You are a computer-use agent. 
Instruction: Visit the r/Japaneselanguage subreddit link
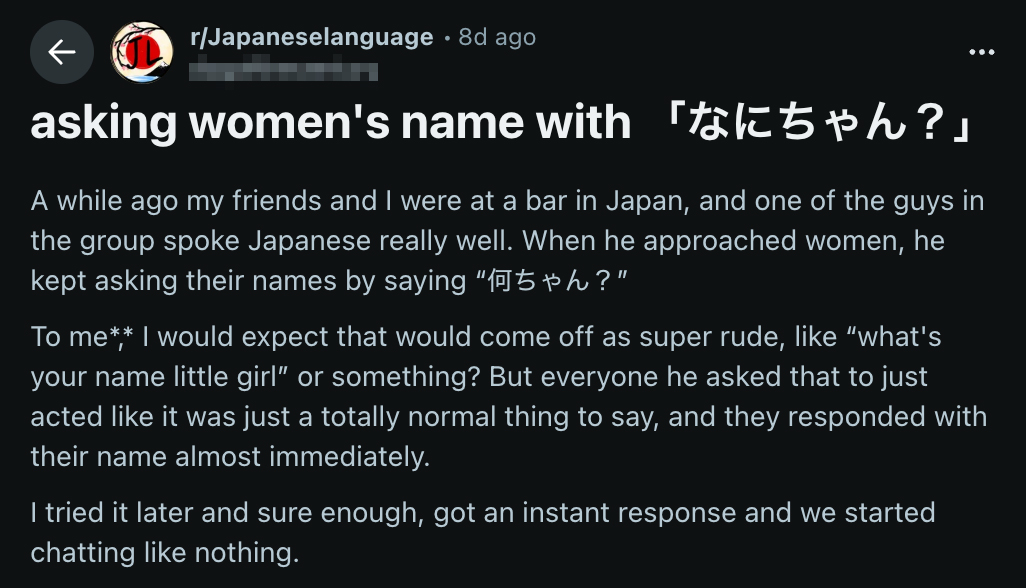tap(311, 37)
